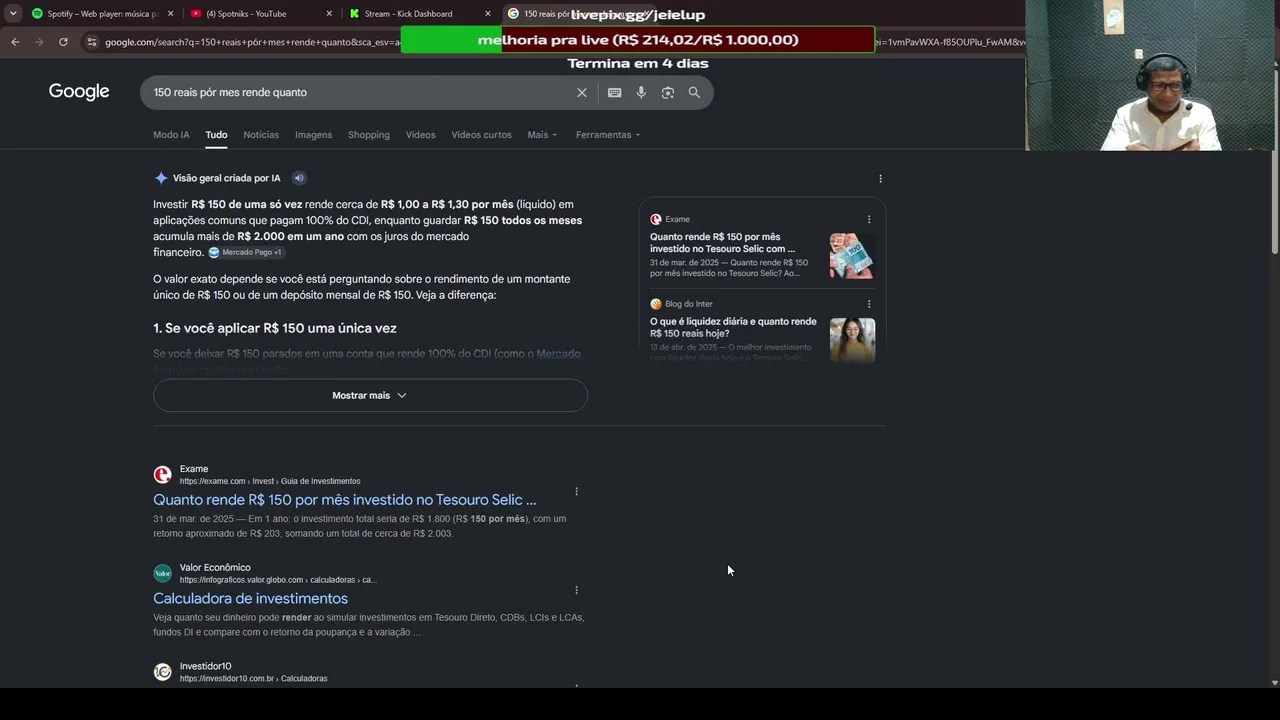The height and width of the screenshot is (720, 1280).
Task: Click the Exame source card thumbnail
Action: coord(852,256)
